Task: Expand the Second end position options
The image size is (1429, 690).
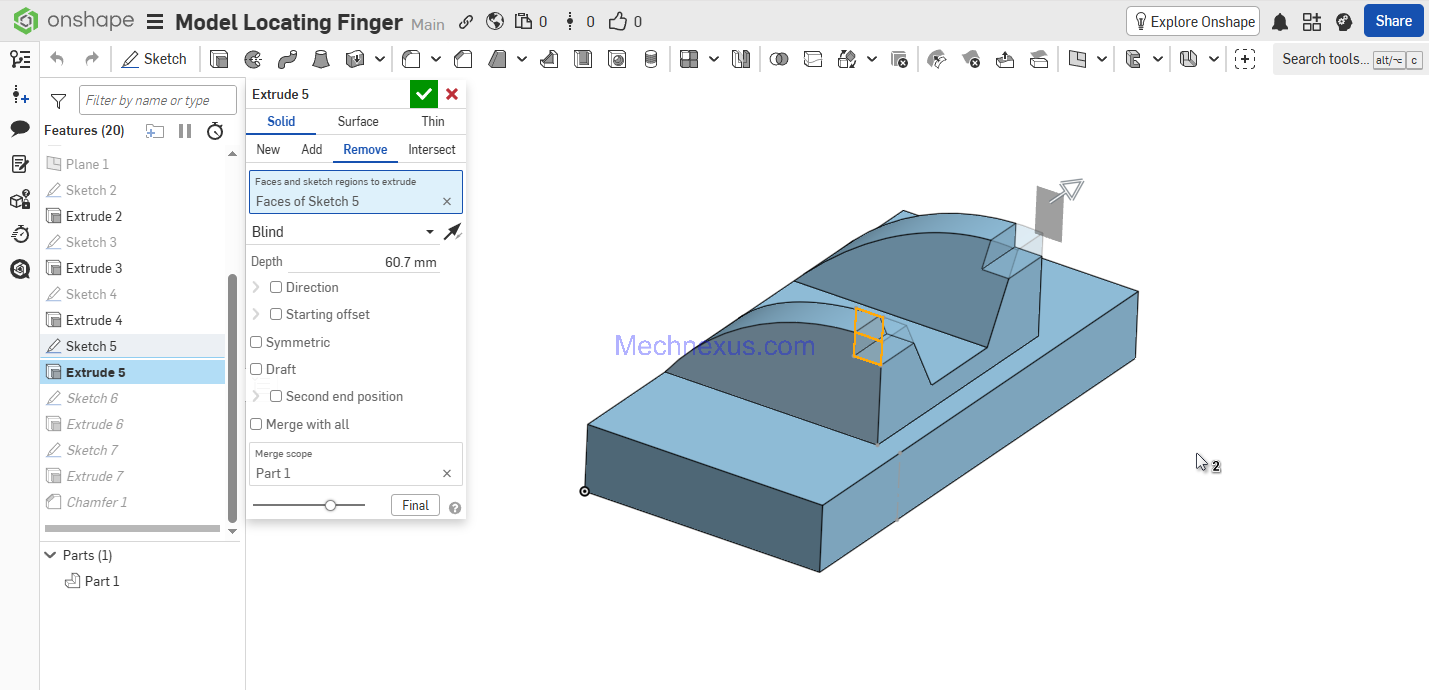Action: pyautogui.click(x=256, y=396)
